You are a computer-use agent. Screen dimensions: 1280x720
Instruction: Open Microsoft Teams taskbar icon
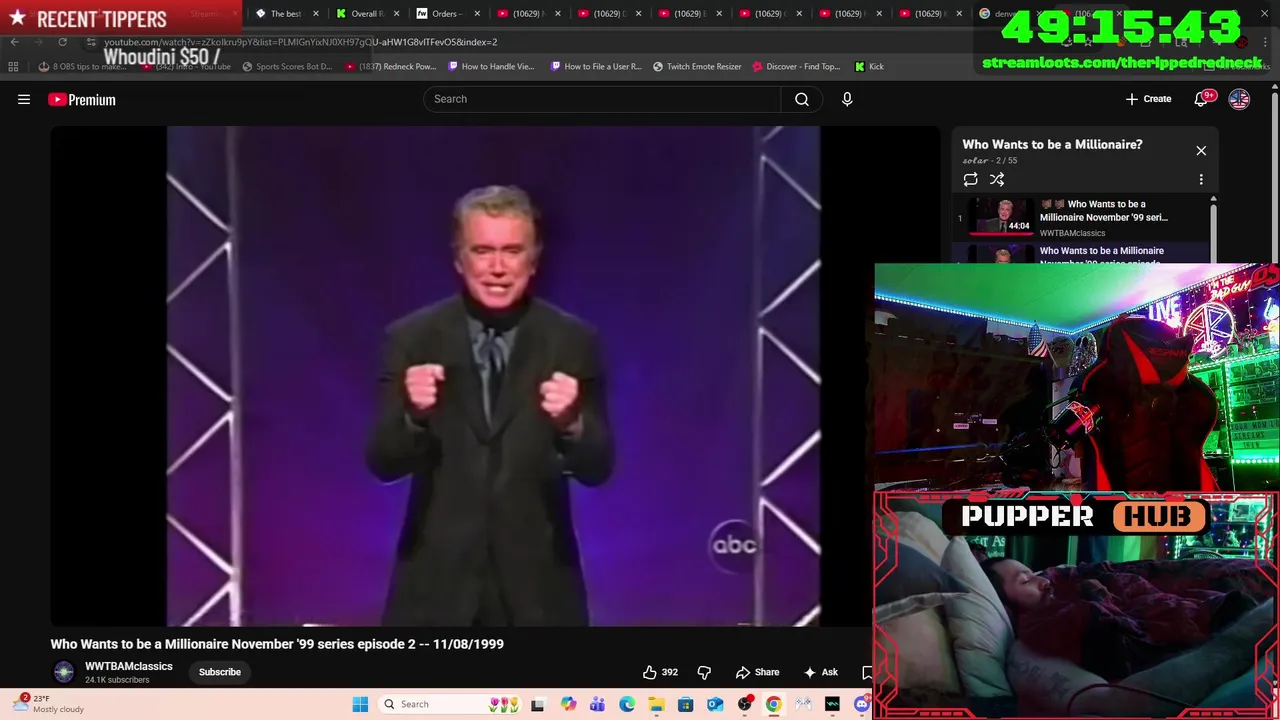click(x=597, y=704)
